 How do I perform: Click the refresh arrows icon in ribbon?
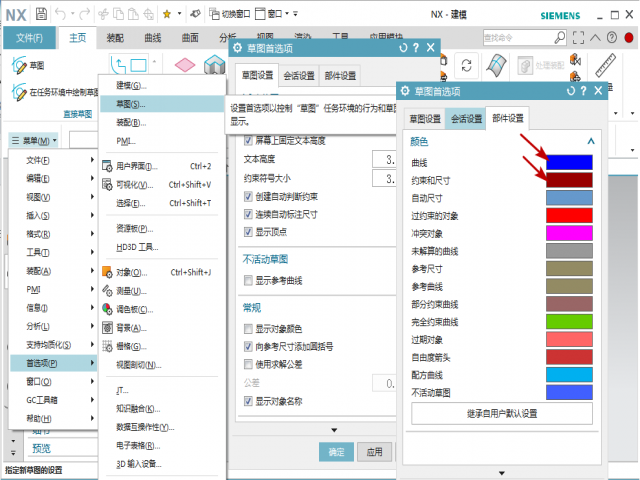click(x=466, y=65)
